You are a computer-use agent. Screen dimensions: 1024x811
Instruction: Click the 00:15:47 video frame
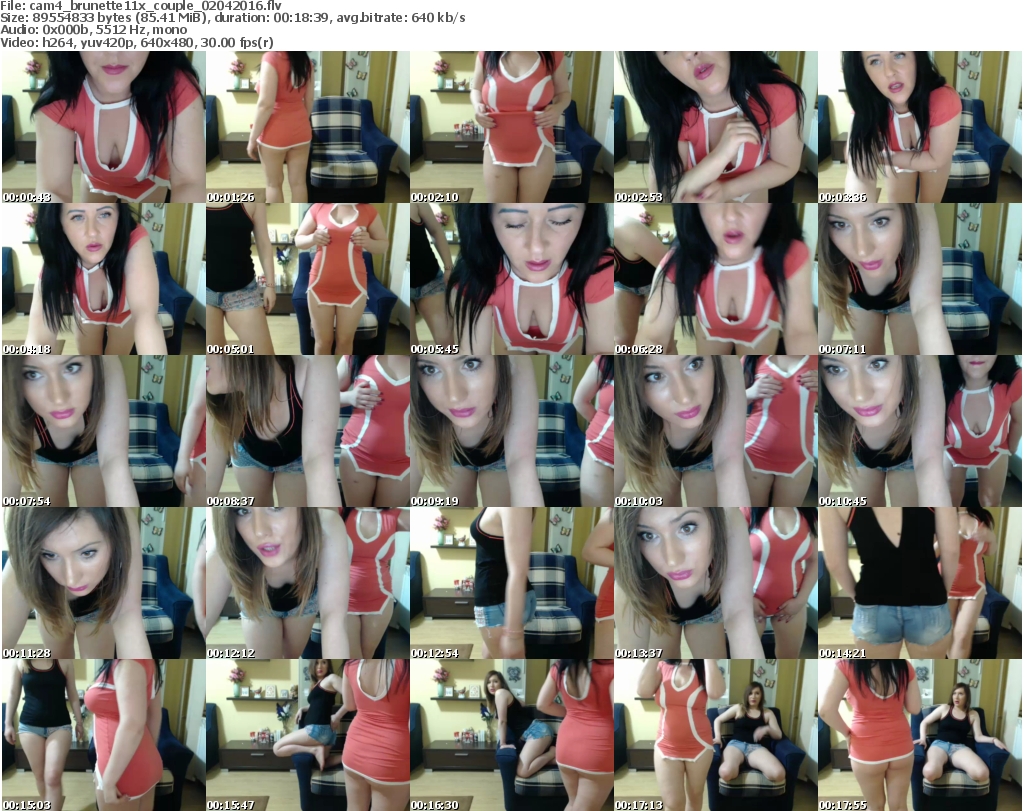coord(308,735)
